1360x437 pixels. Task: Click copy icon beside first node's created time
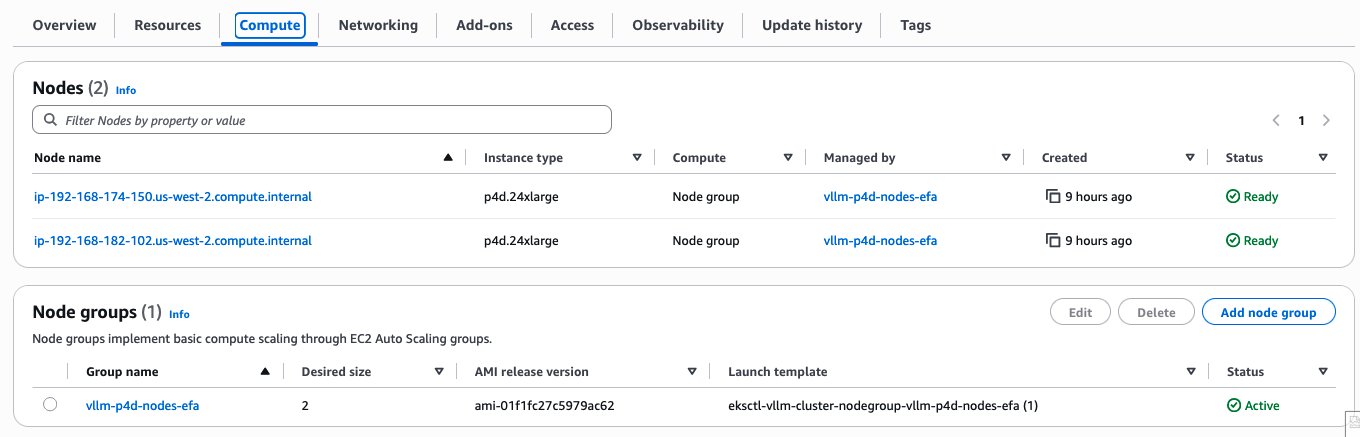click(x=1052, y=197)
